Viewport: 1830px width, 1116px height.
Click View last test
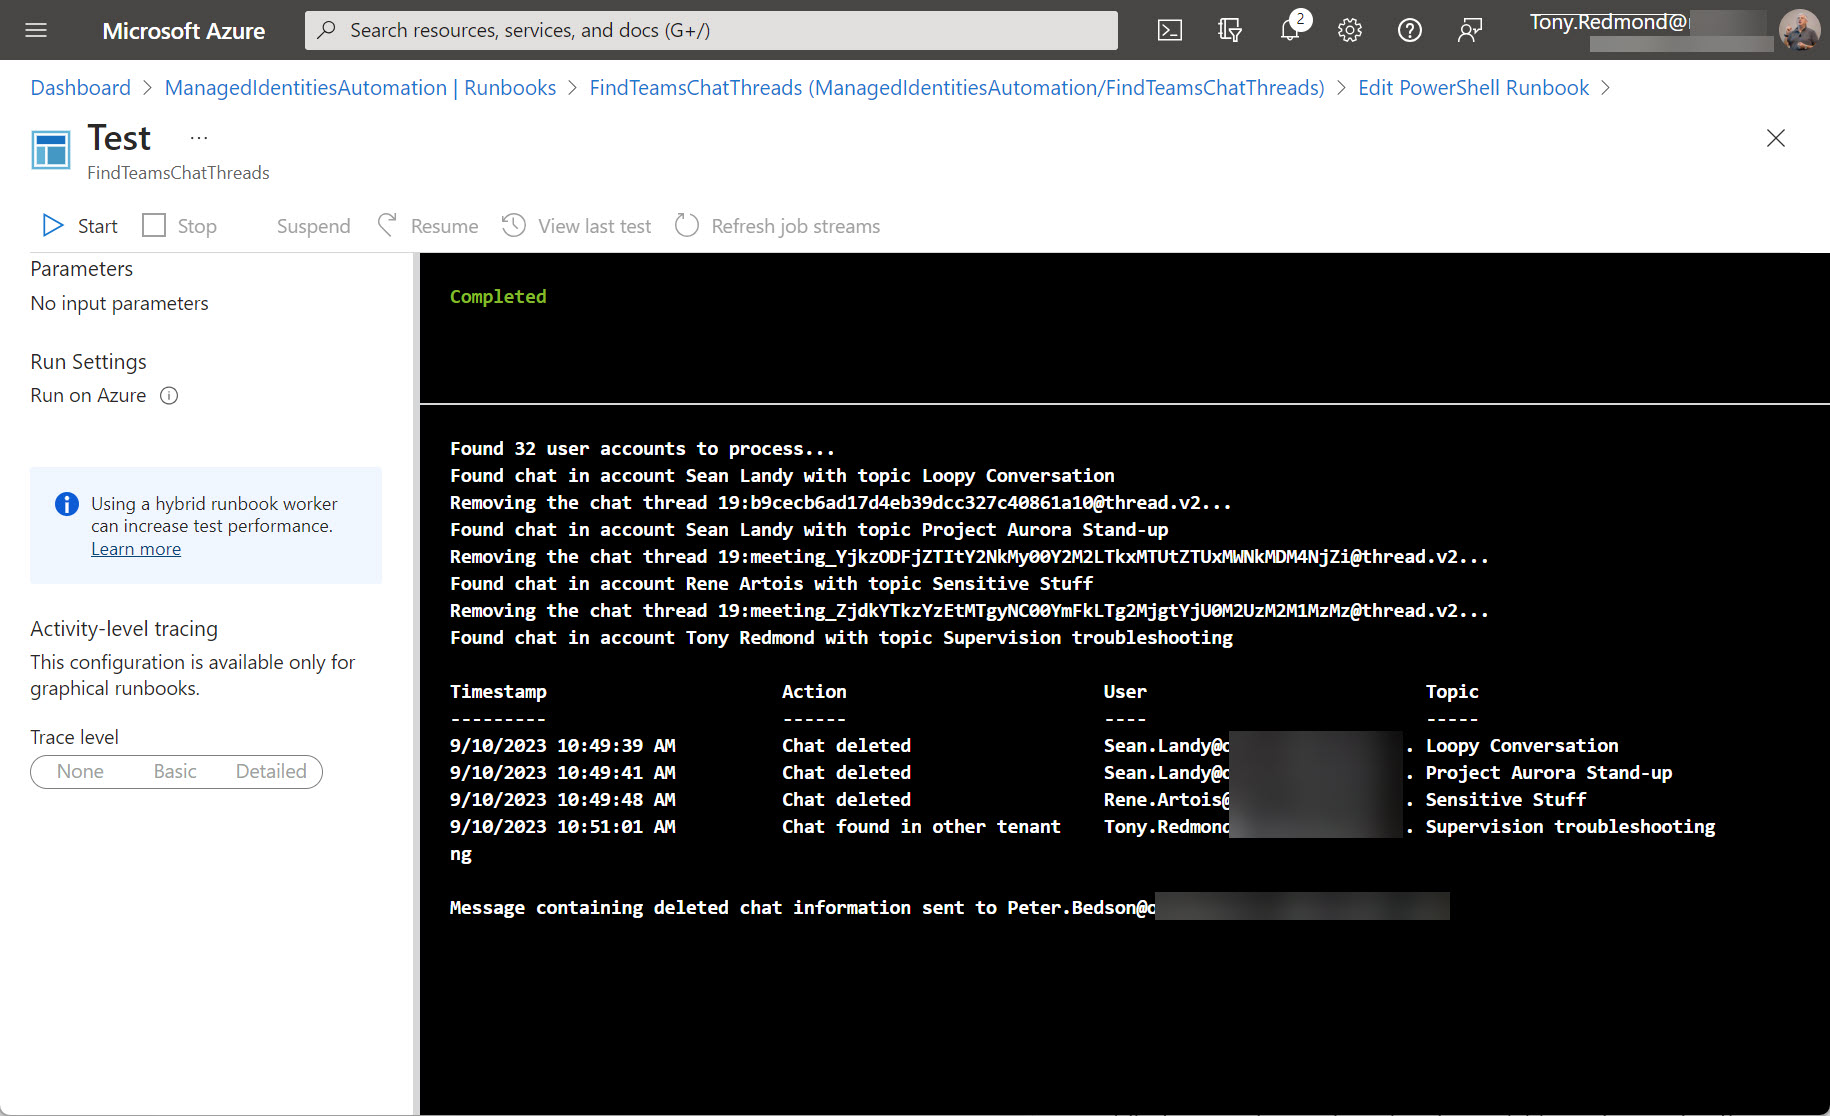pos(576,225)
